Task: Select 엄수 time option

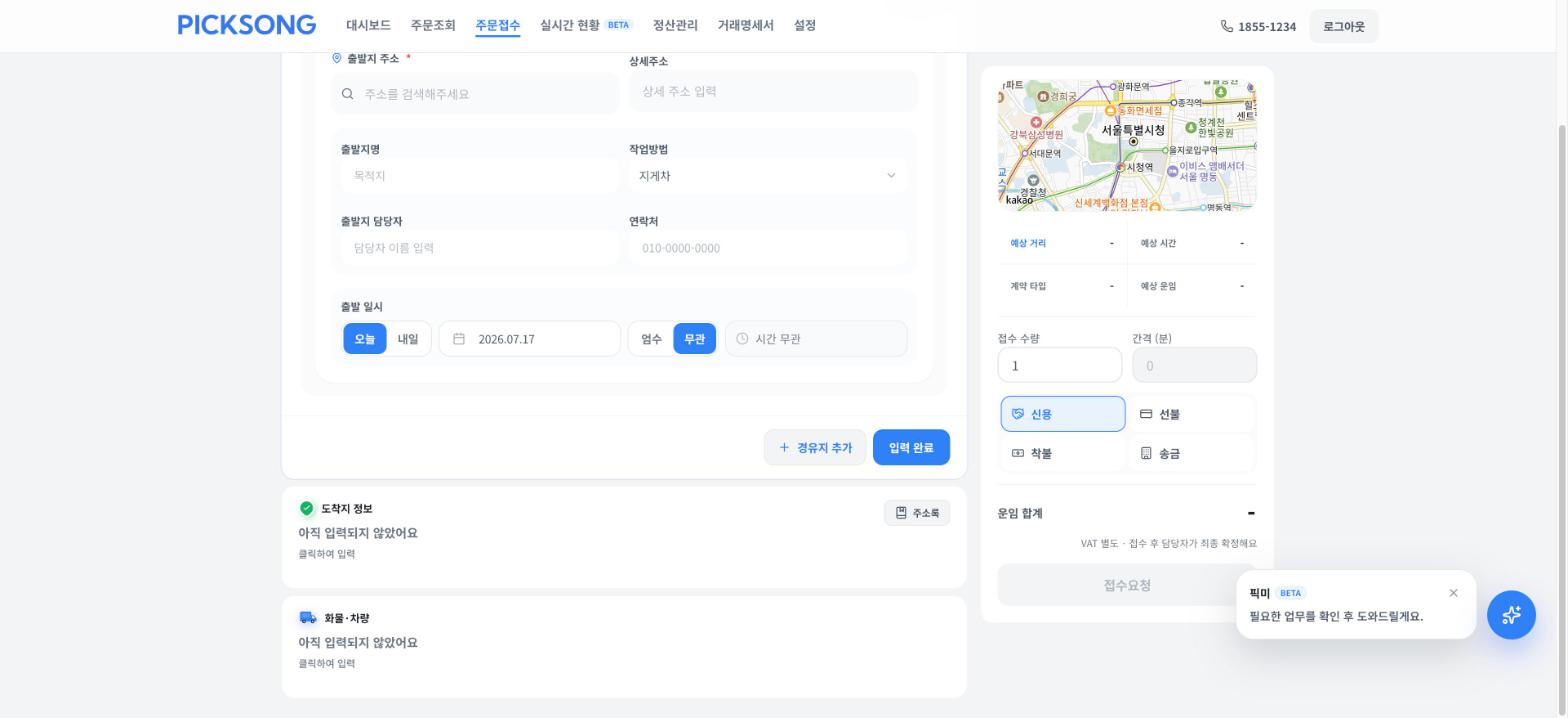Action: 651,339
